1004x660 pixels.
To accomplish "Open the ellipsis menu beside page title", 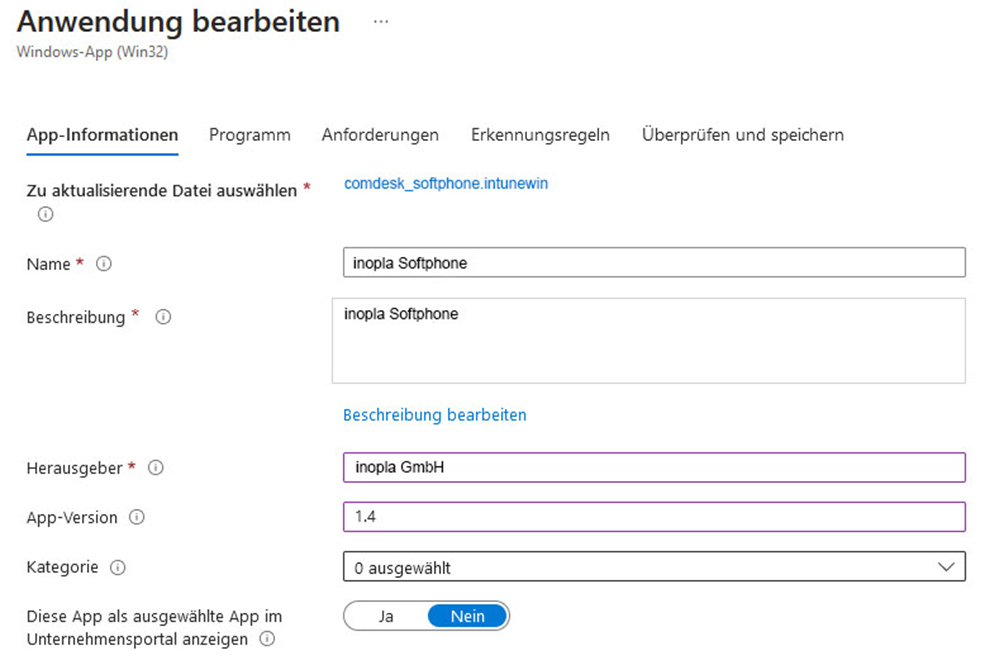I will [x=380, y=22].
